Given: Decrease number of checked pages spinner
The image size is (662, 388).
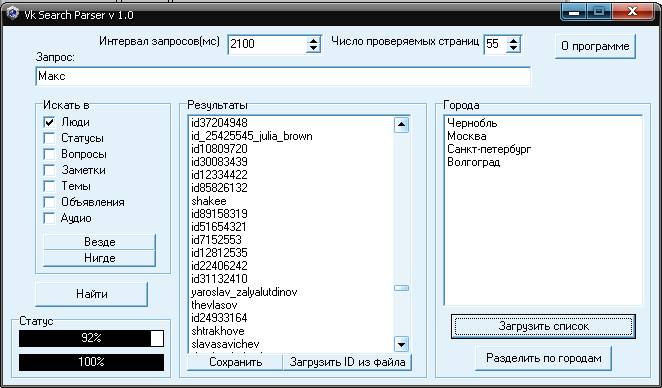Looking at the screenshot, I should 513,48.
